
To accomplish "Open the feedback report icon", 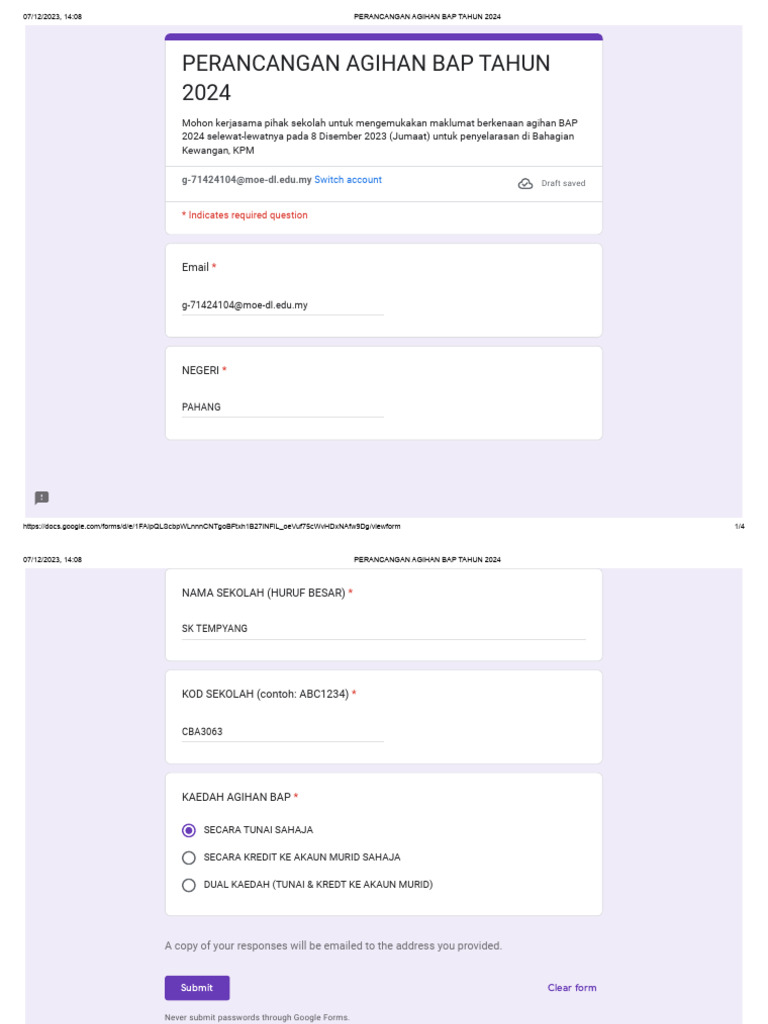I will 42,498.
